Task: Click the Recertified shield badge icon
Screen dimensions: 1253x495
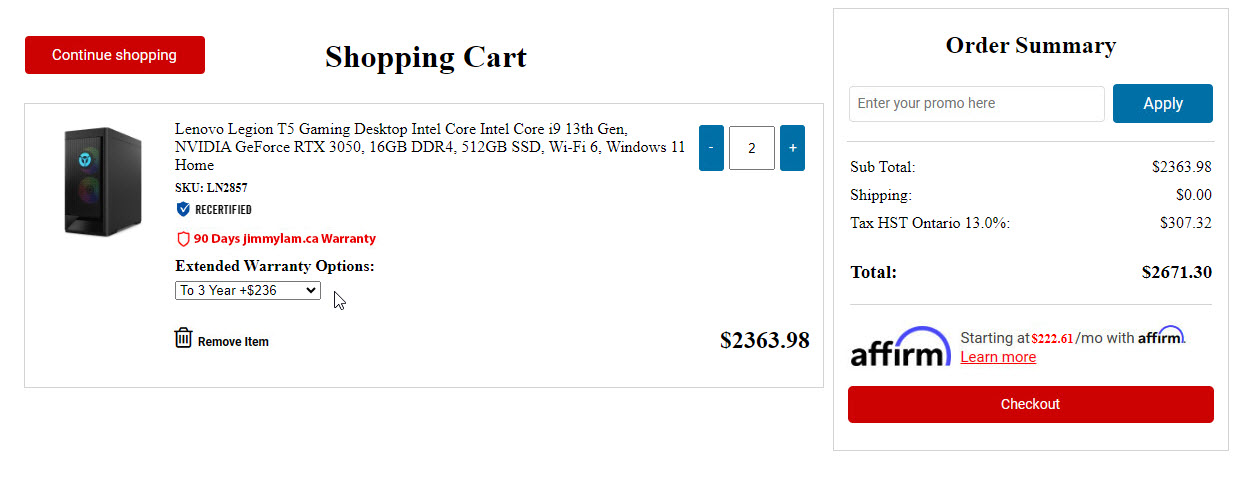Action: tap(183, 209)
